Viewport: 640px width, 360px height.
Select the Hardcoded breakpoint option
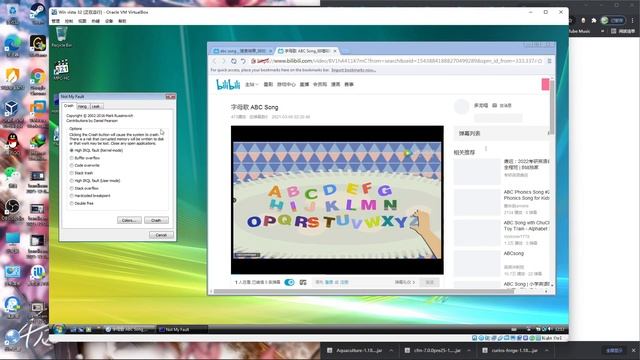click(x=90, y=196)
